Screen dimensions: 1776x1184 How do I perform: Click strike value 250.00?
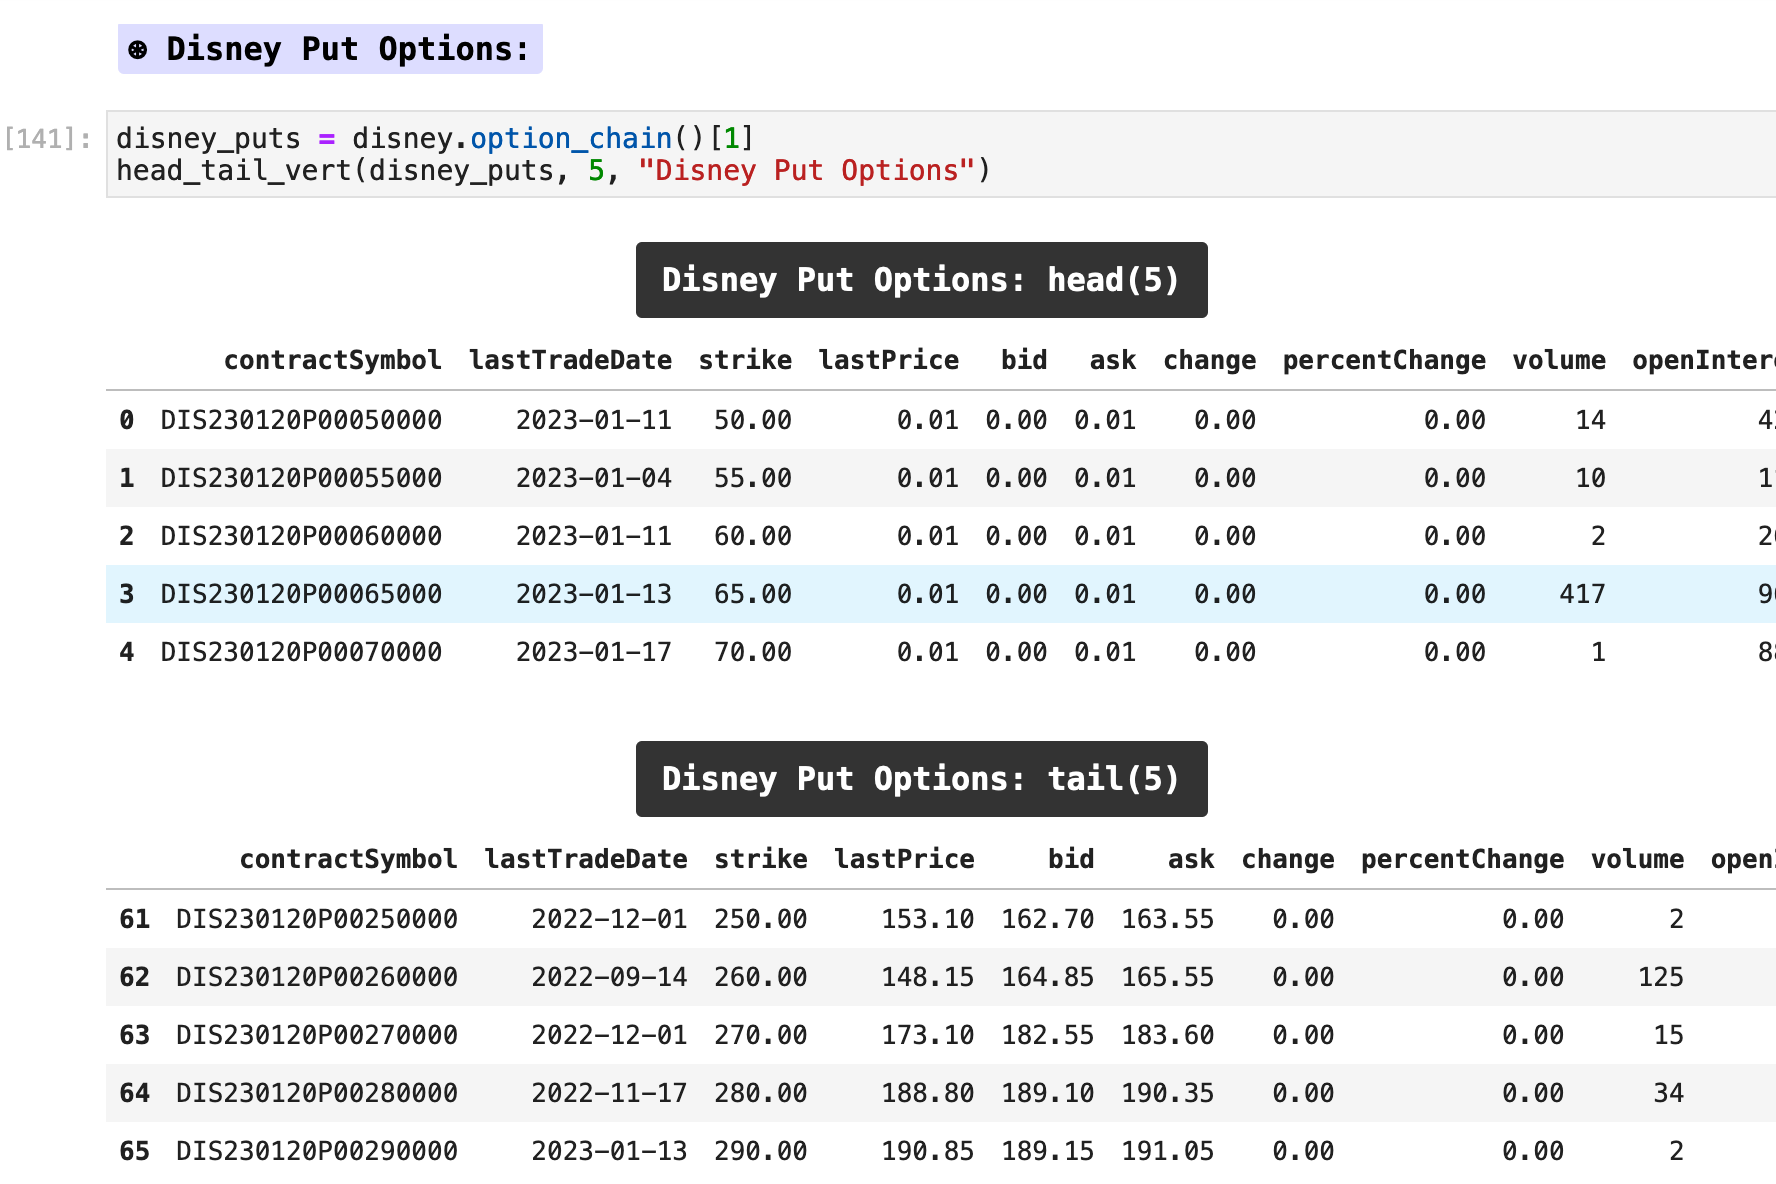(761, 919)
